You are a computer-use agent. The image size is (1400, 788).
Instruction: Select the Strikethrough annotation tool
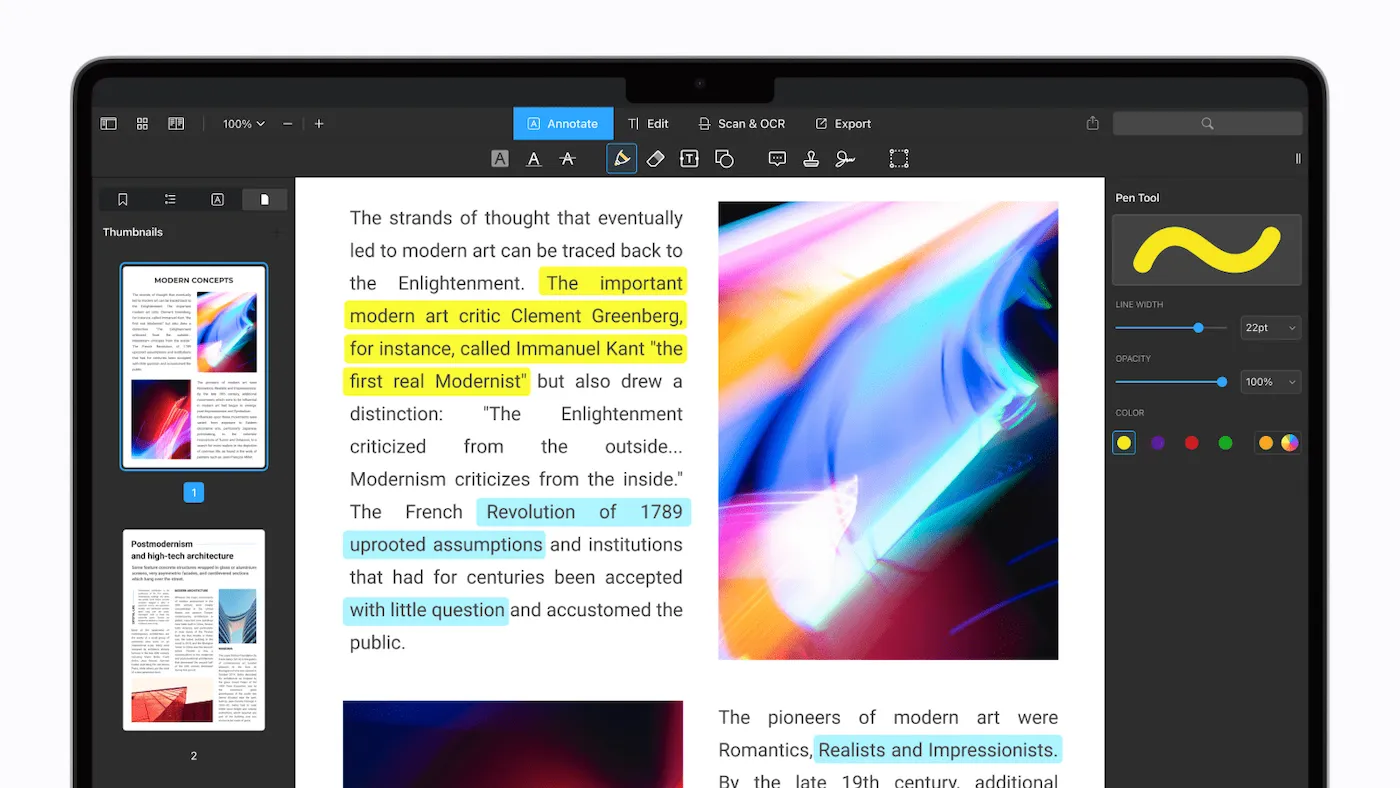tap(567, 158)
